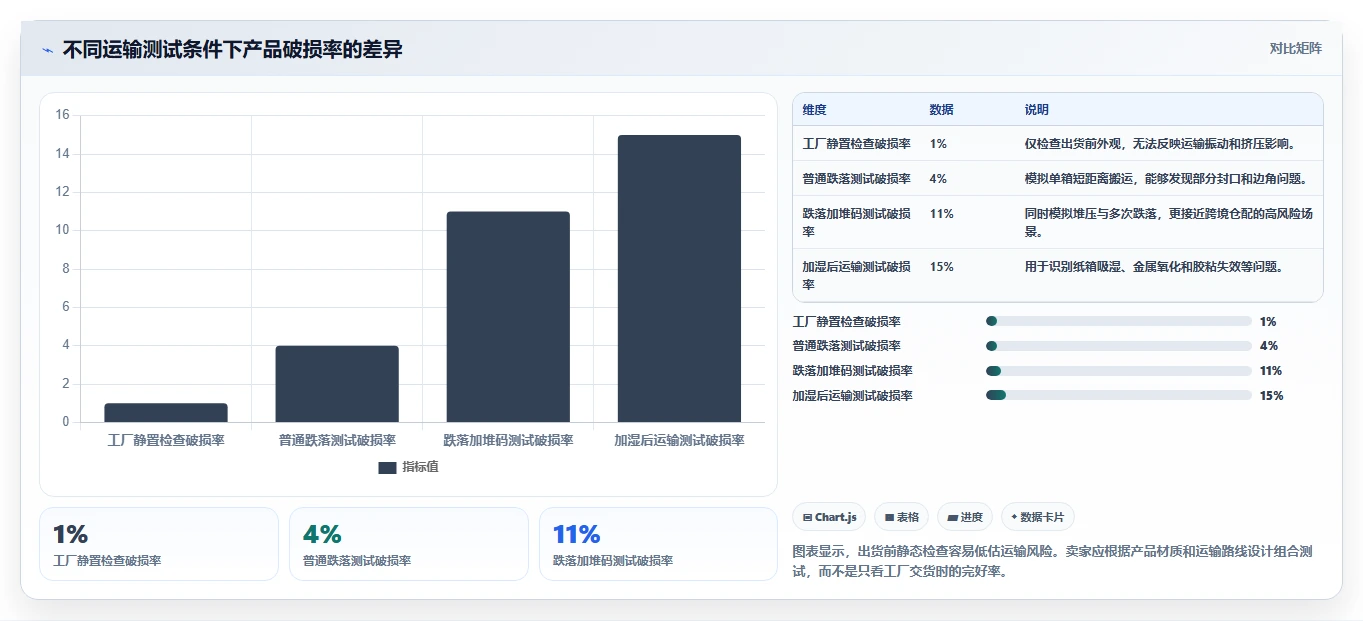Click the 说明 column header

(1037, 110)
